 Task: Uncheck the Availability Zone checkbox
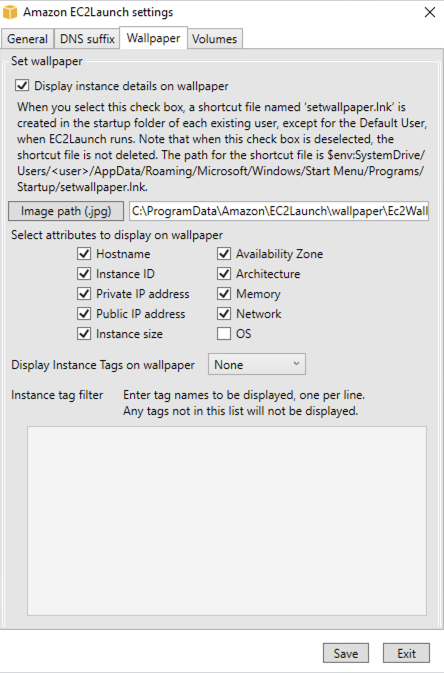[224, 254]
